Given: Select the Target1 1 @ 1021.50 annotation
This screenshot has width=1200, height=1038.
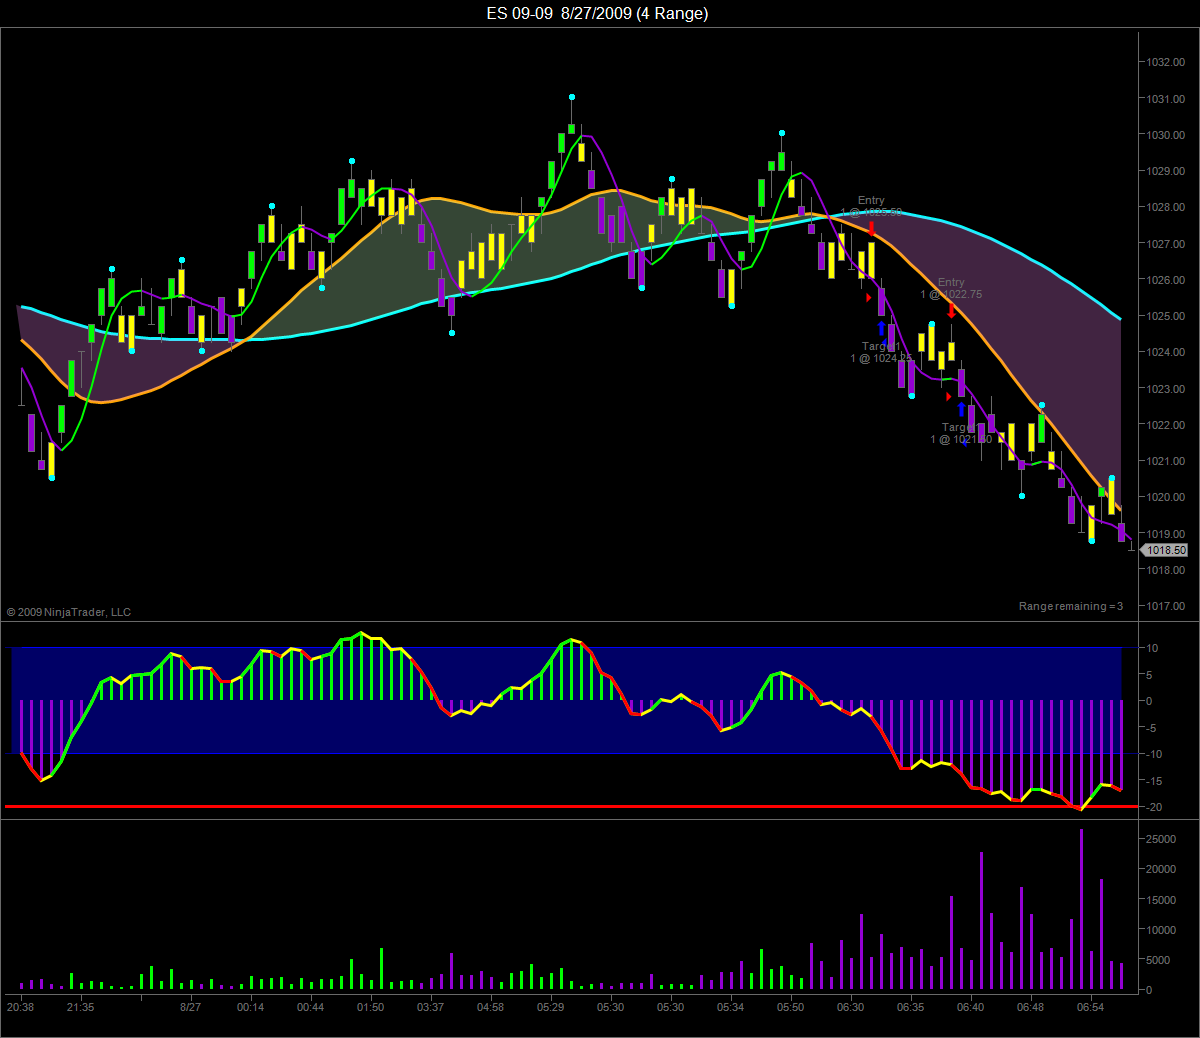Looking at the screenshot, I should (x=961, y=433).
